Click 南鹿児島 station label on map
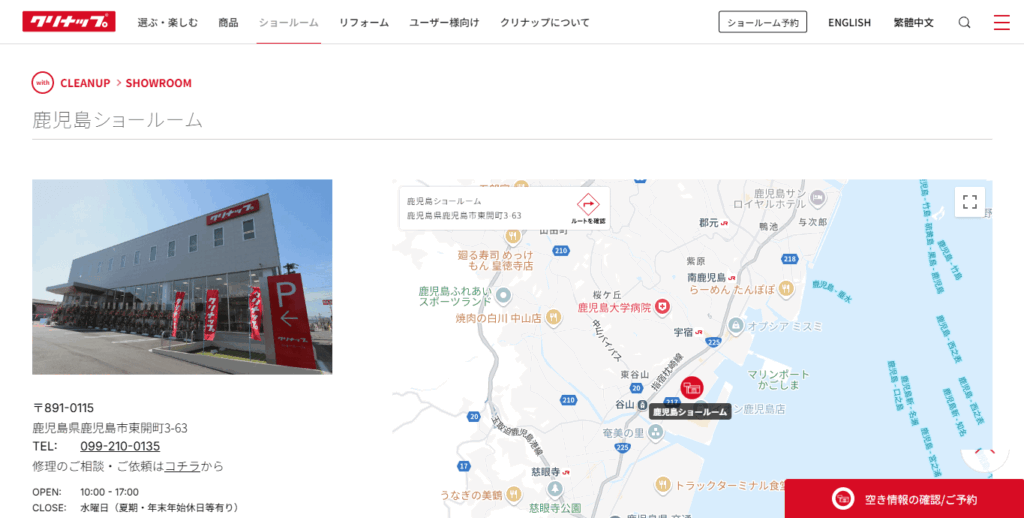The height and width of the screenshot is (518, 1024). (x=707, y=278)
